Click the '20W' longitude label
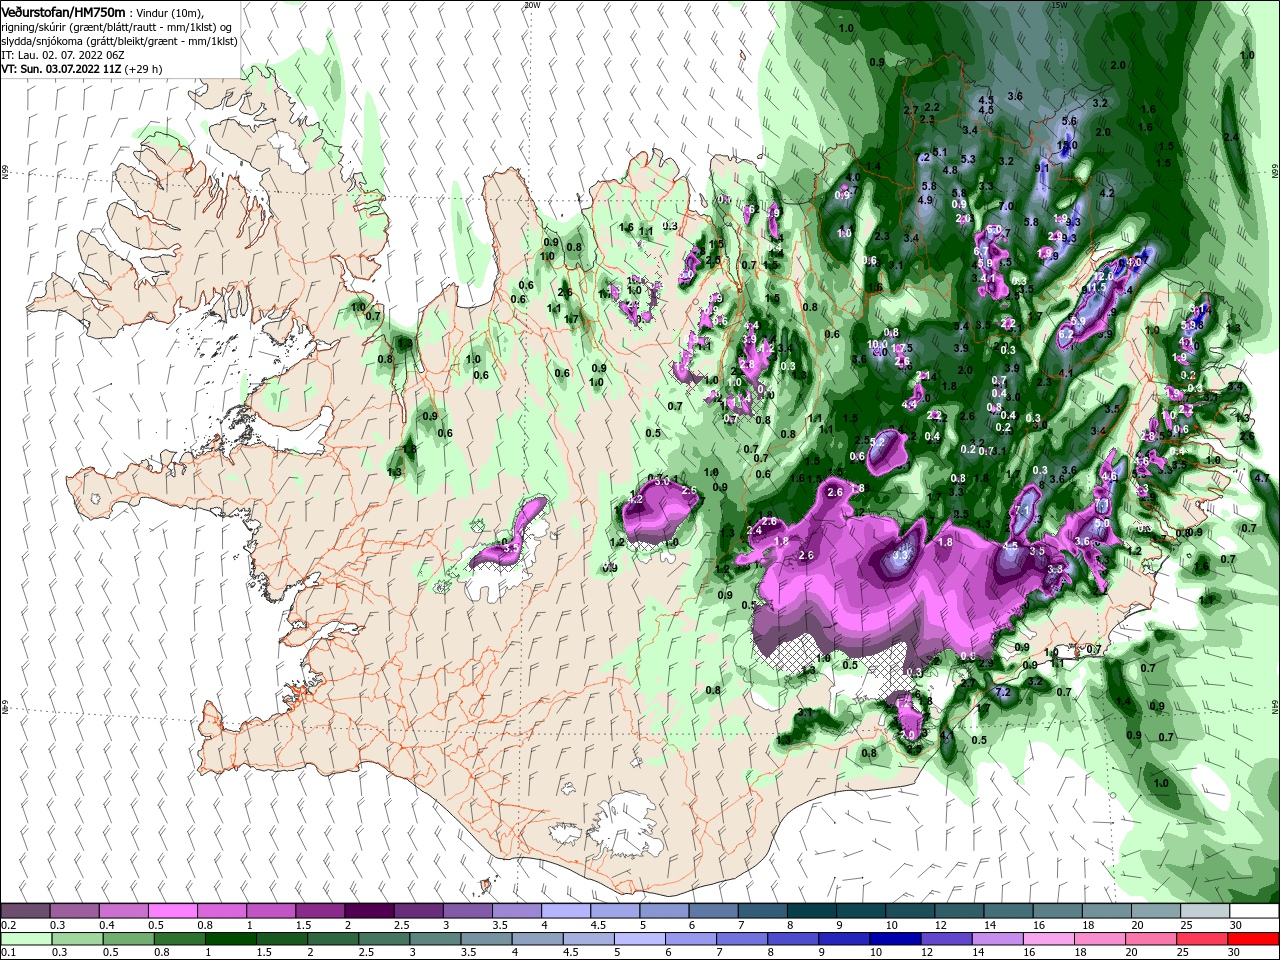The image size is (1280, 960). click(x=531, y=5)
